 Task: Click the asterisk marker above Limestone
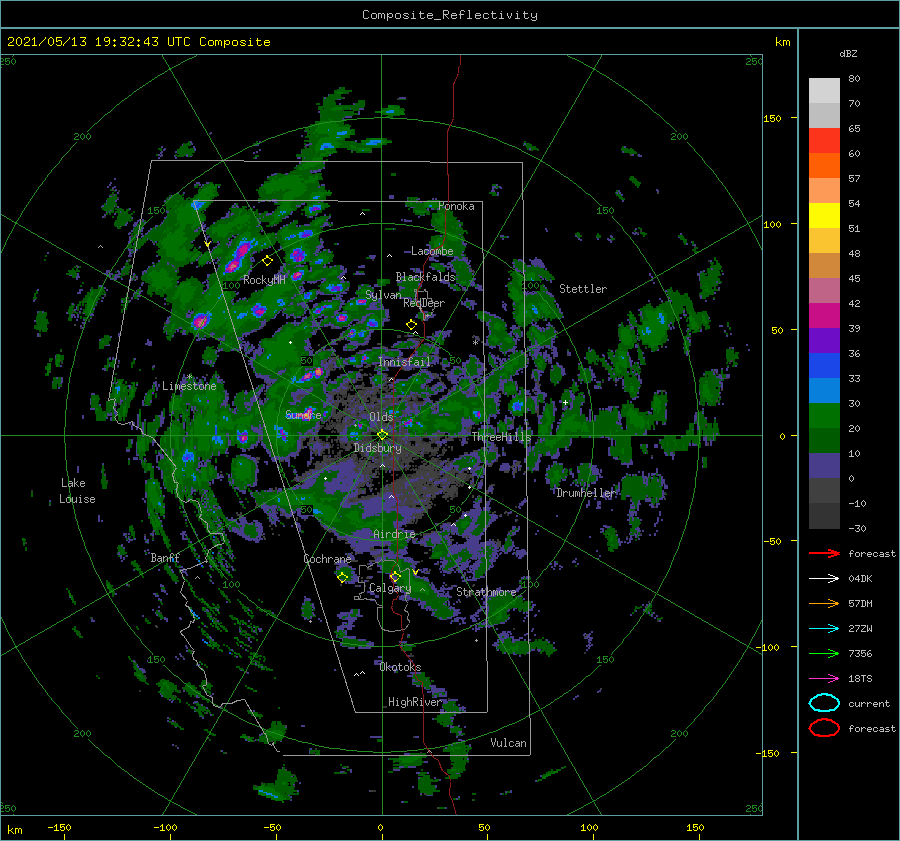click(189, 377)
